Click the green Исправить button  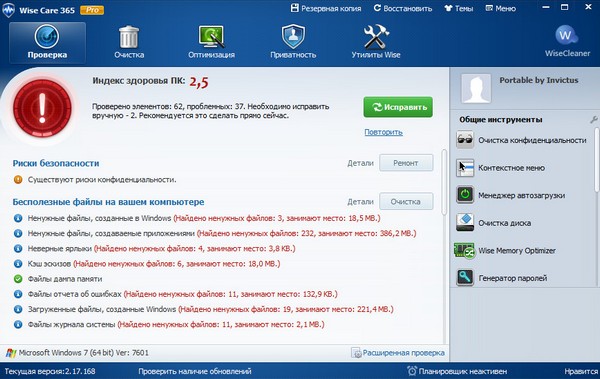(x=398, y=107)
